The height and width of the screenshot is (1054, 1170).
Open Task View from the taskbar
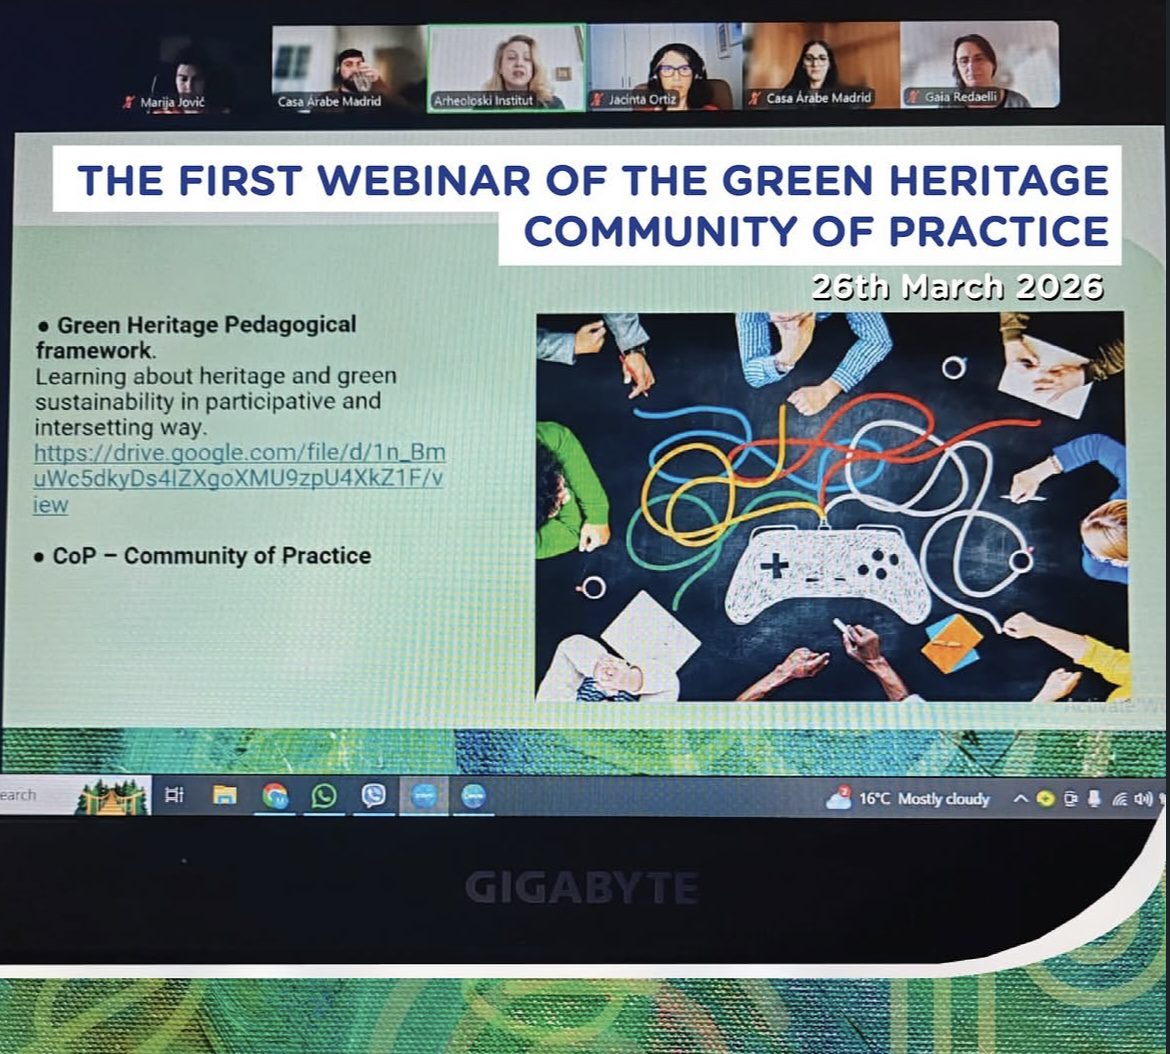[175, 796]
